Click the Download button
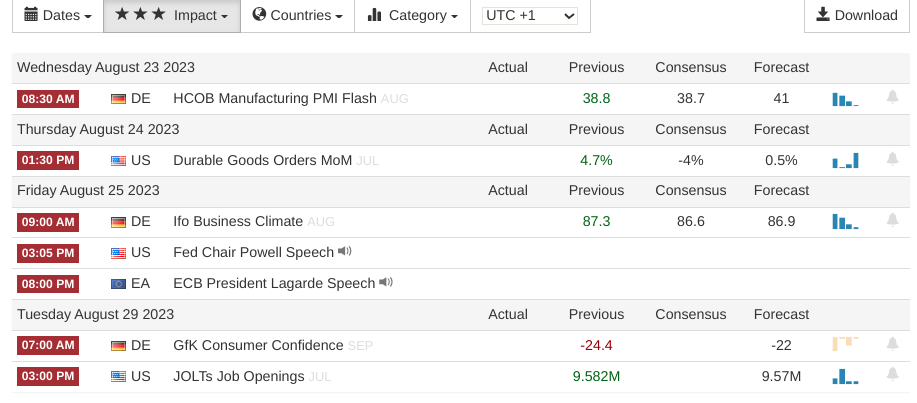917x403 pixels. pos(857,15)
